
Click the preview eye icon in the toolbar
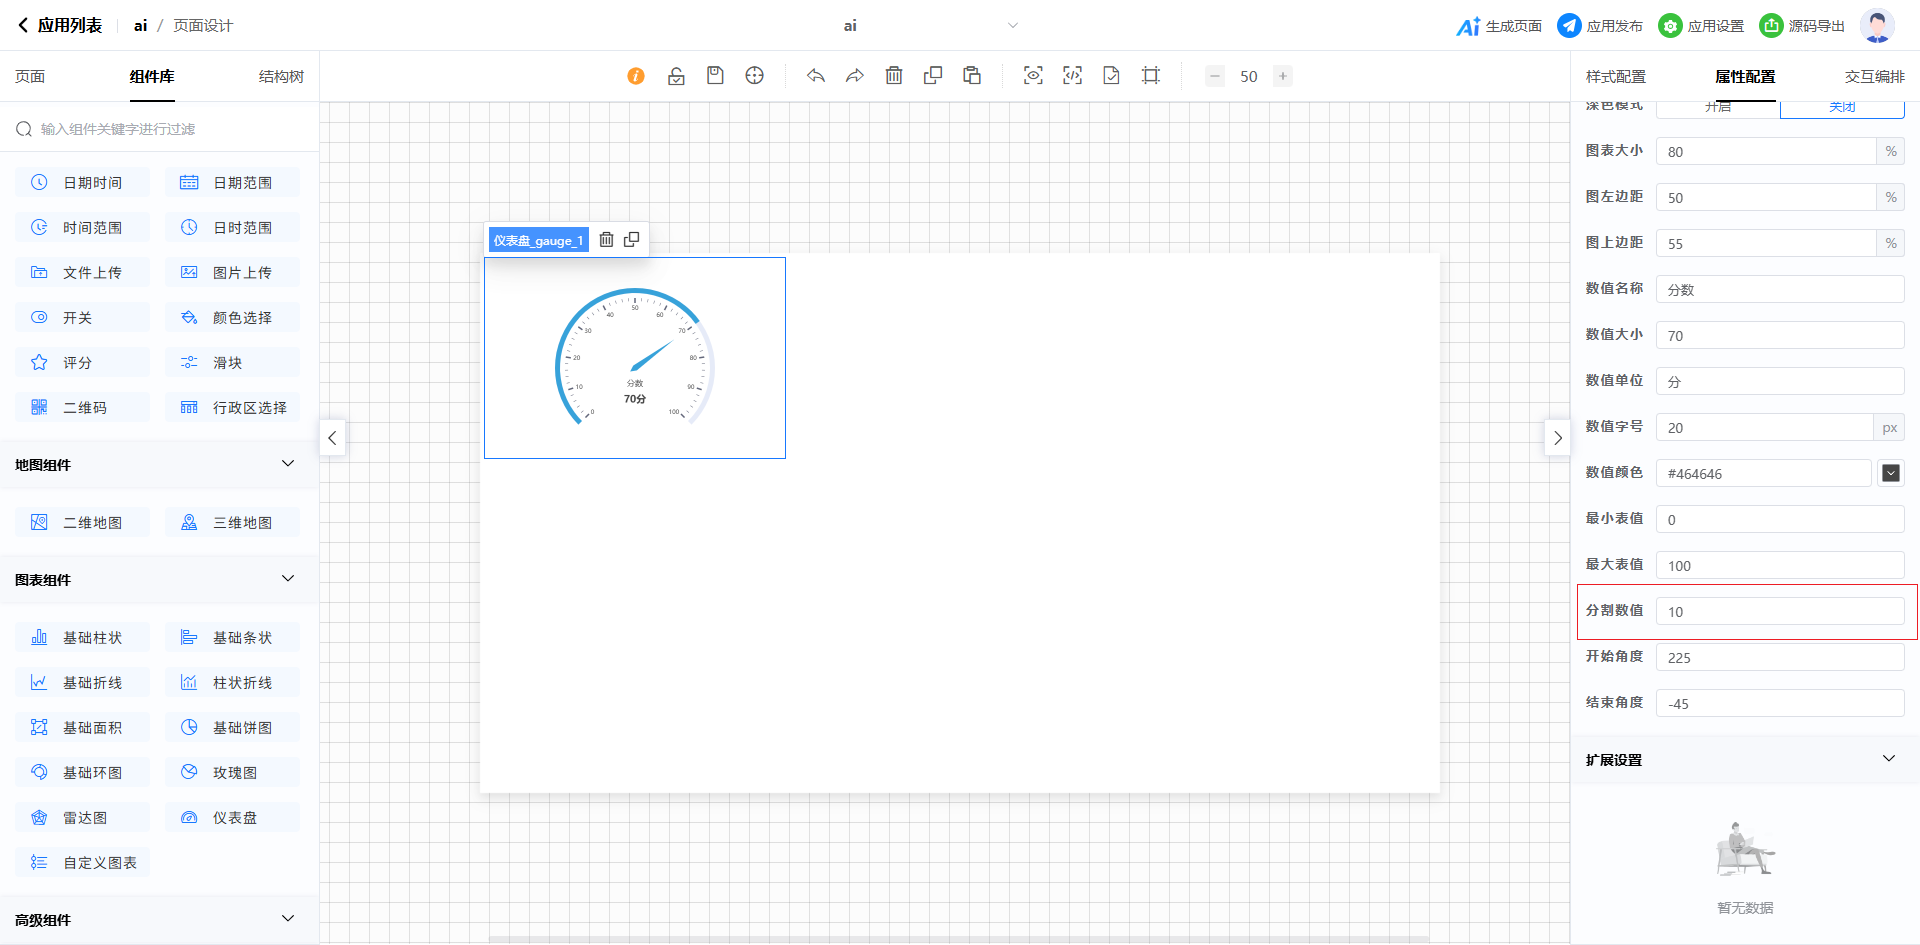1033,76
